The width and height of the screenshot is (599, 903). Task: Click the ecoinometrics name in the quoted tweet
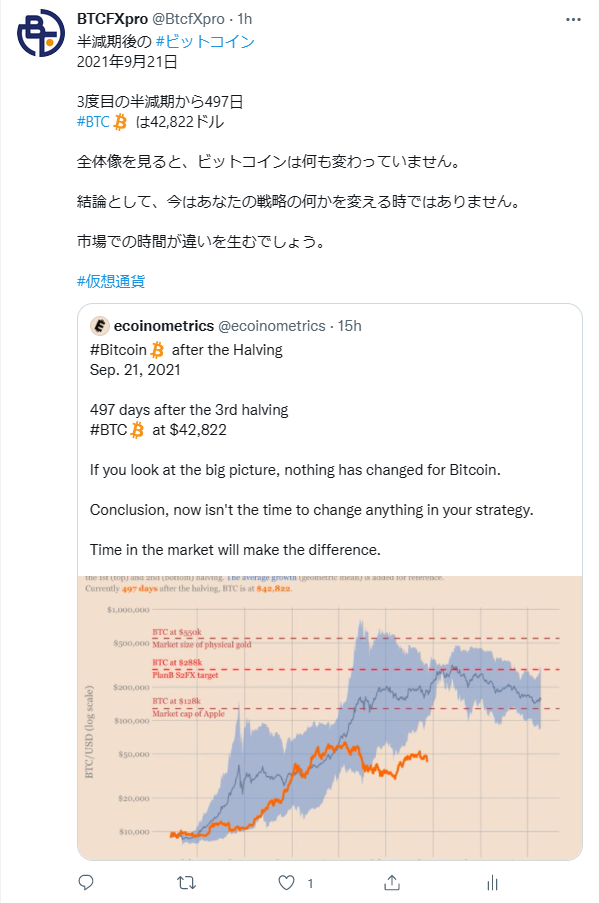(164, 326)
